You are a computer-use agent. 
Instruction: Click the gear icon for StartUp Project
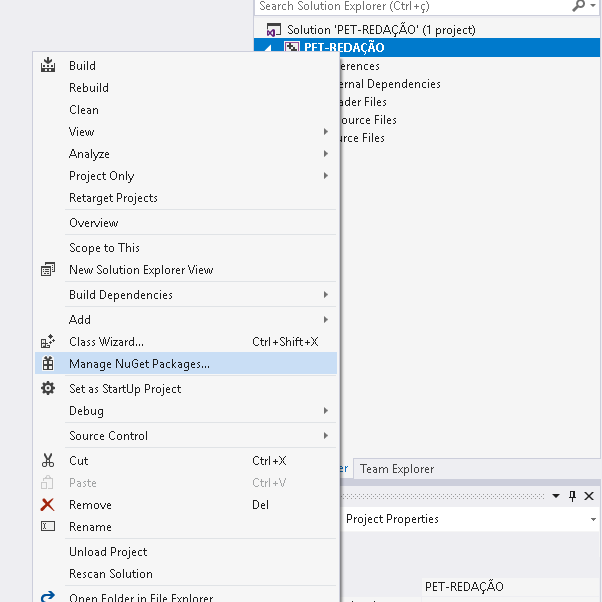pos(47,389)
